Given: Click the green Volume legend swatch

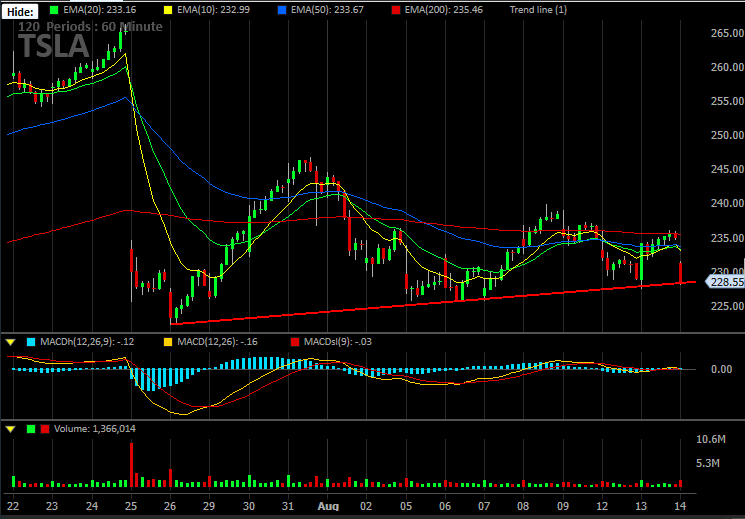Looking at the screenshot, I should coord(31,429).
